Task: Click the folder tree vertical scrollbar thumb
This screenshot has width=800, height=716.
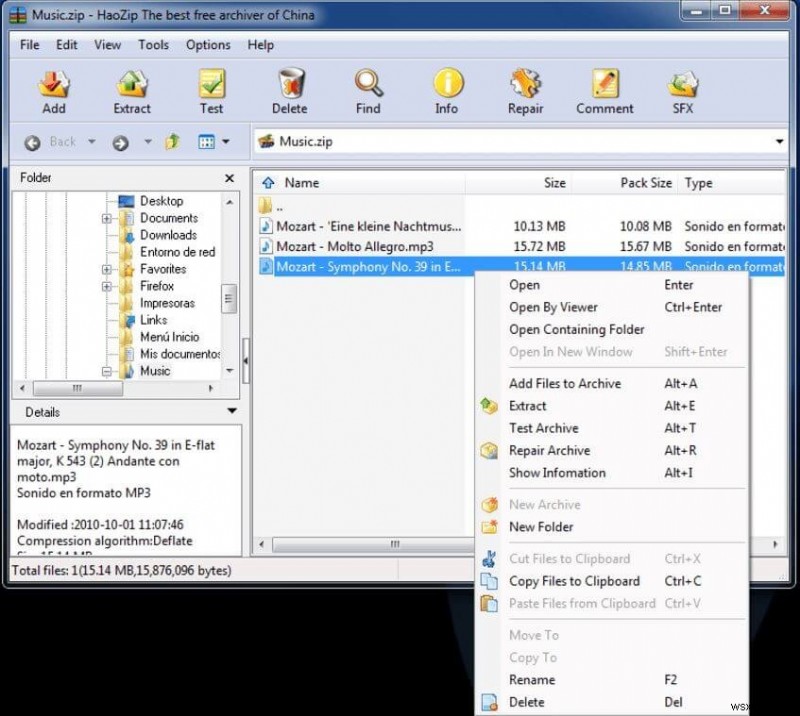Action: pos(229,299)
